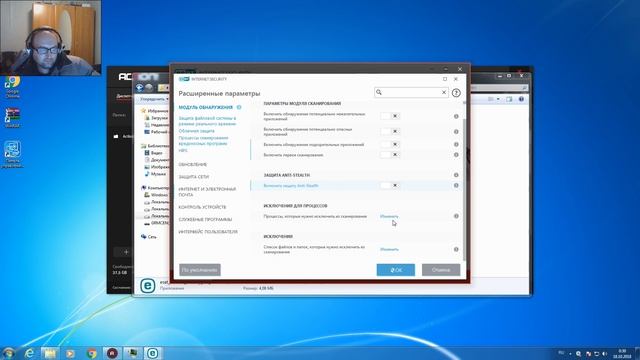The image size is (640, 360).
Task: Clear the search field with the X icon
Action: click(444, 93)
